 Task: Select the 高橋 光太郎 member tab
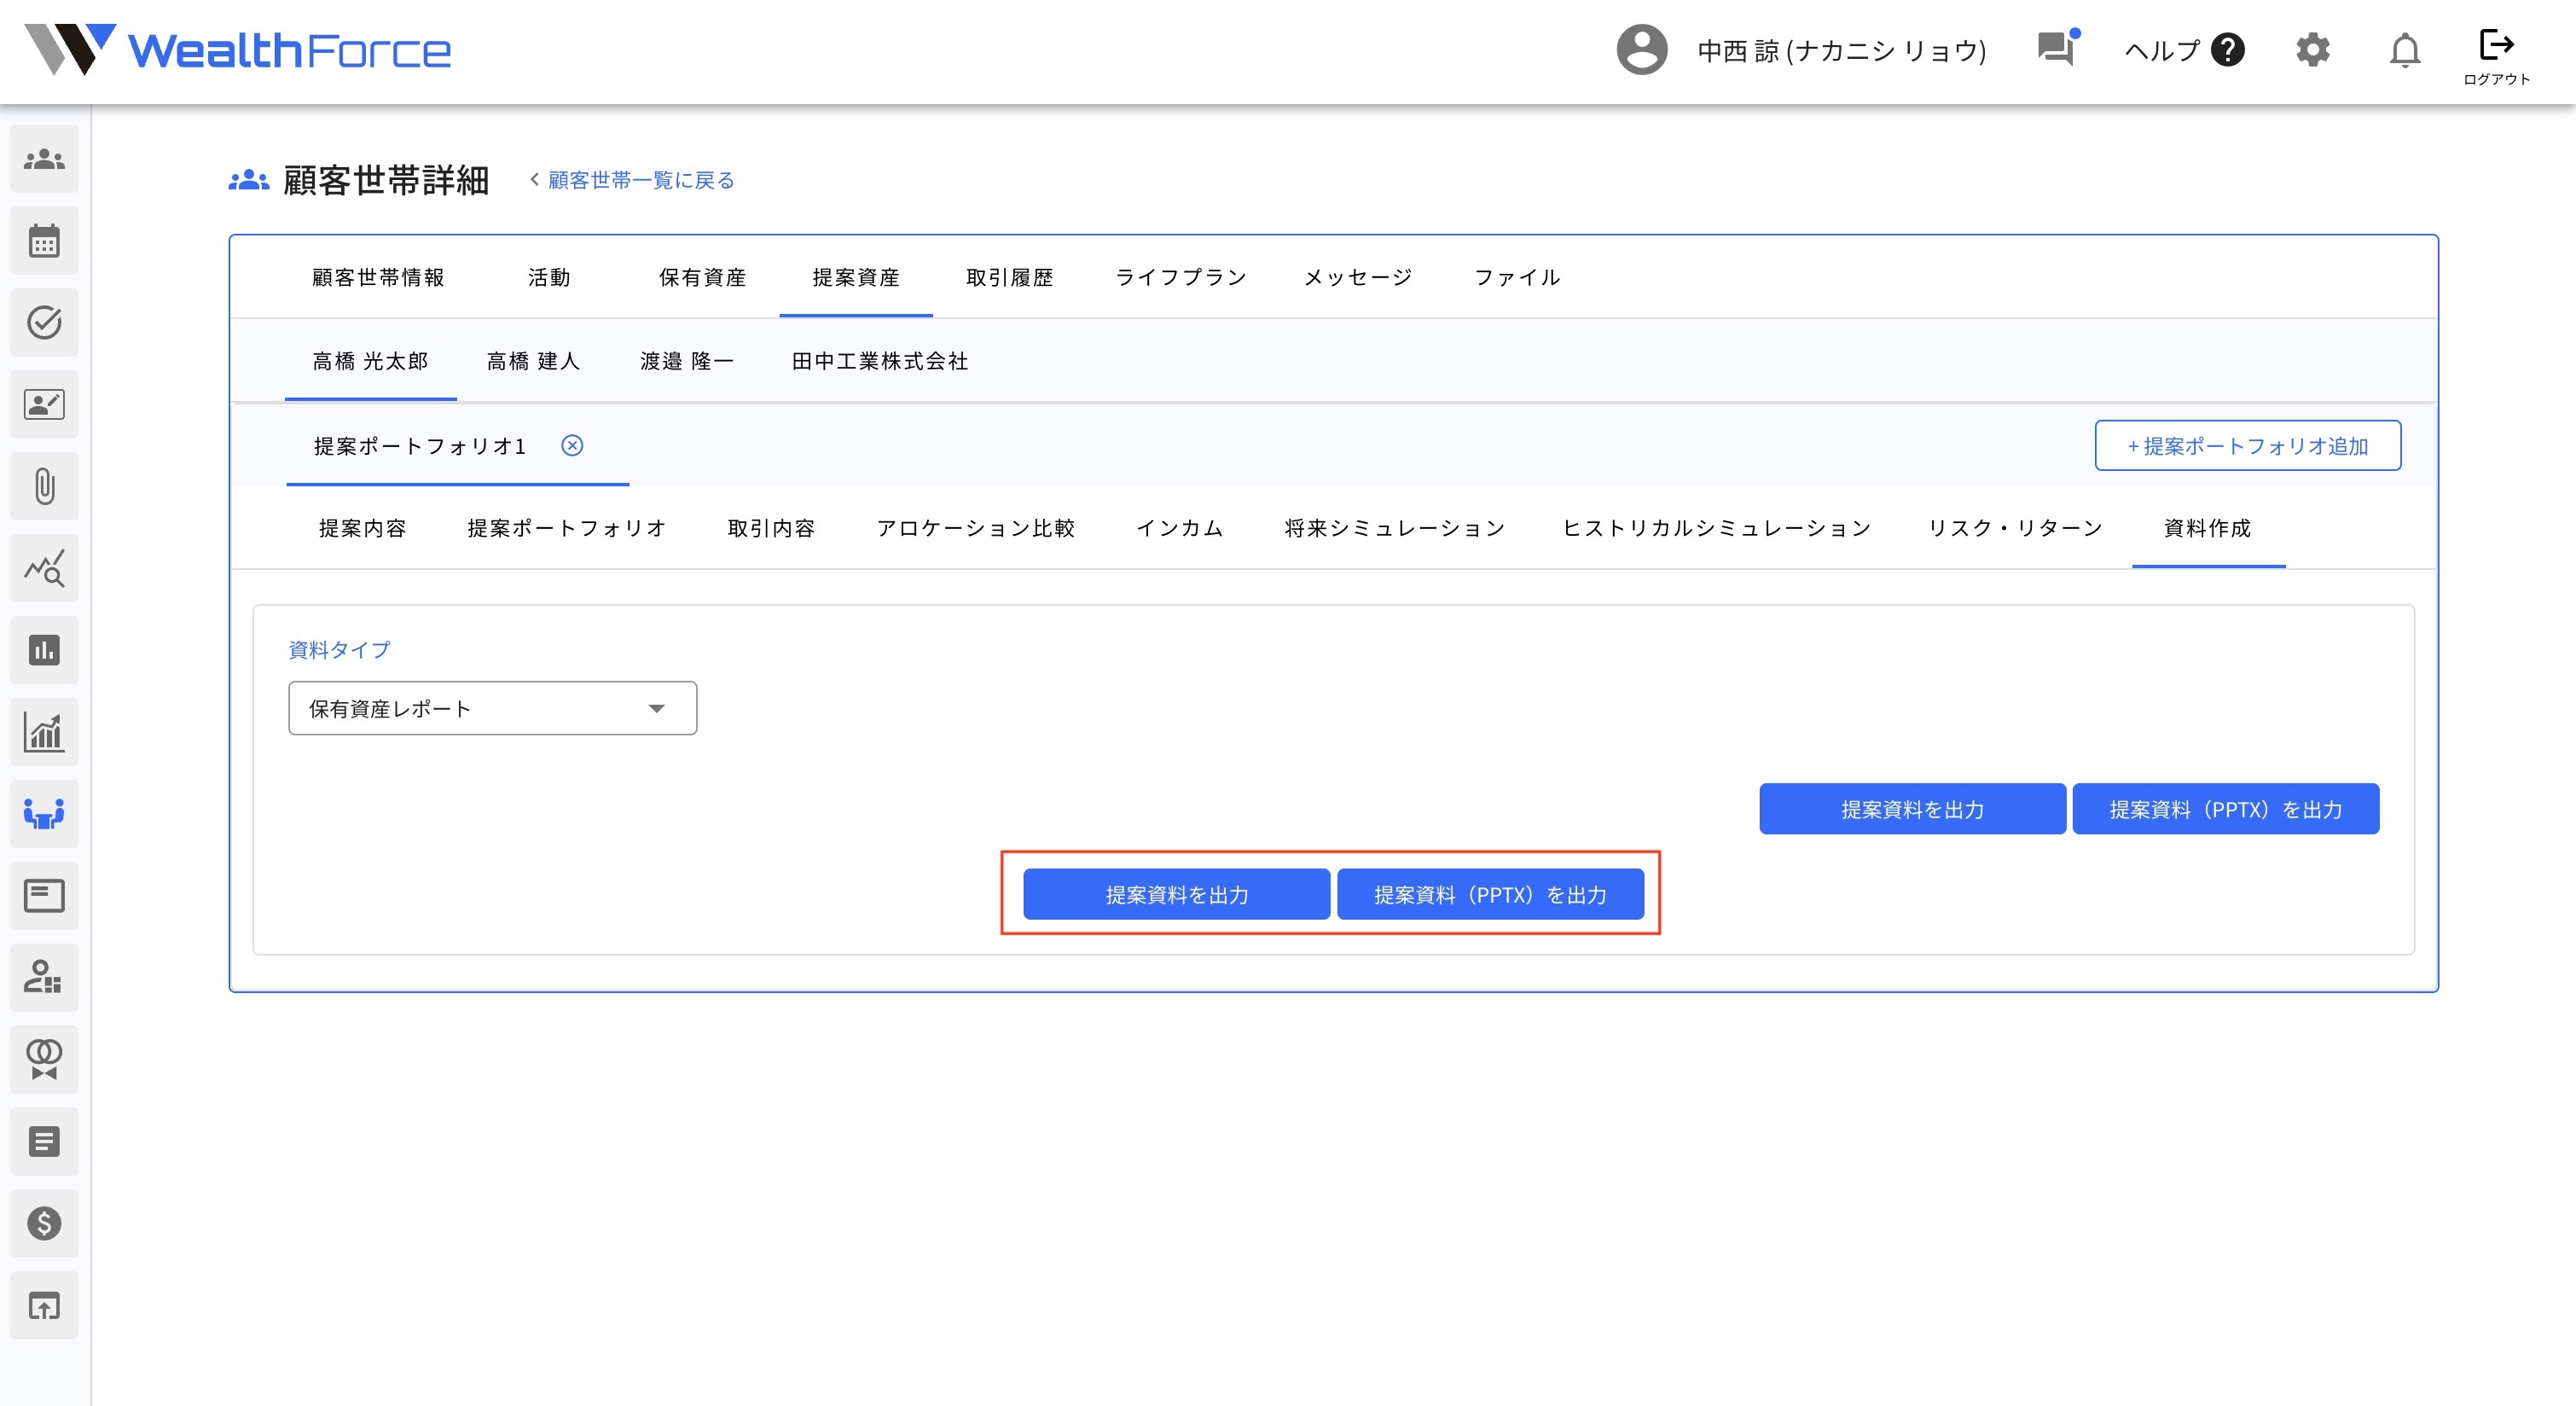370,361
